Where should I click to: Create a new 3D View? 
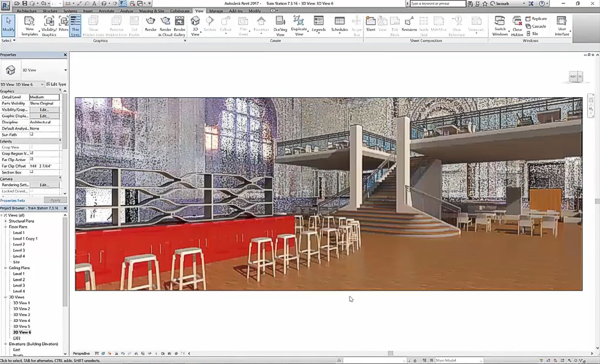pos(195,26)
